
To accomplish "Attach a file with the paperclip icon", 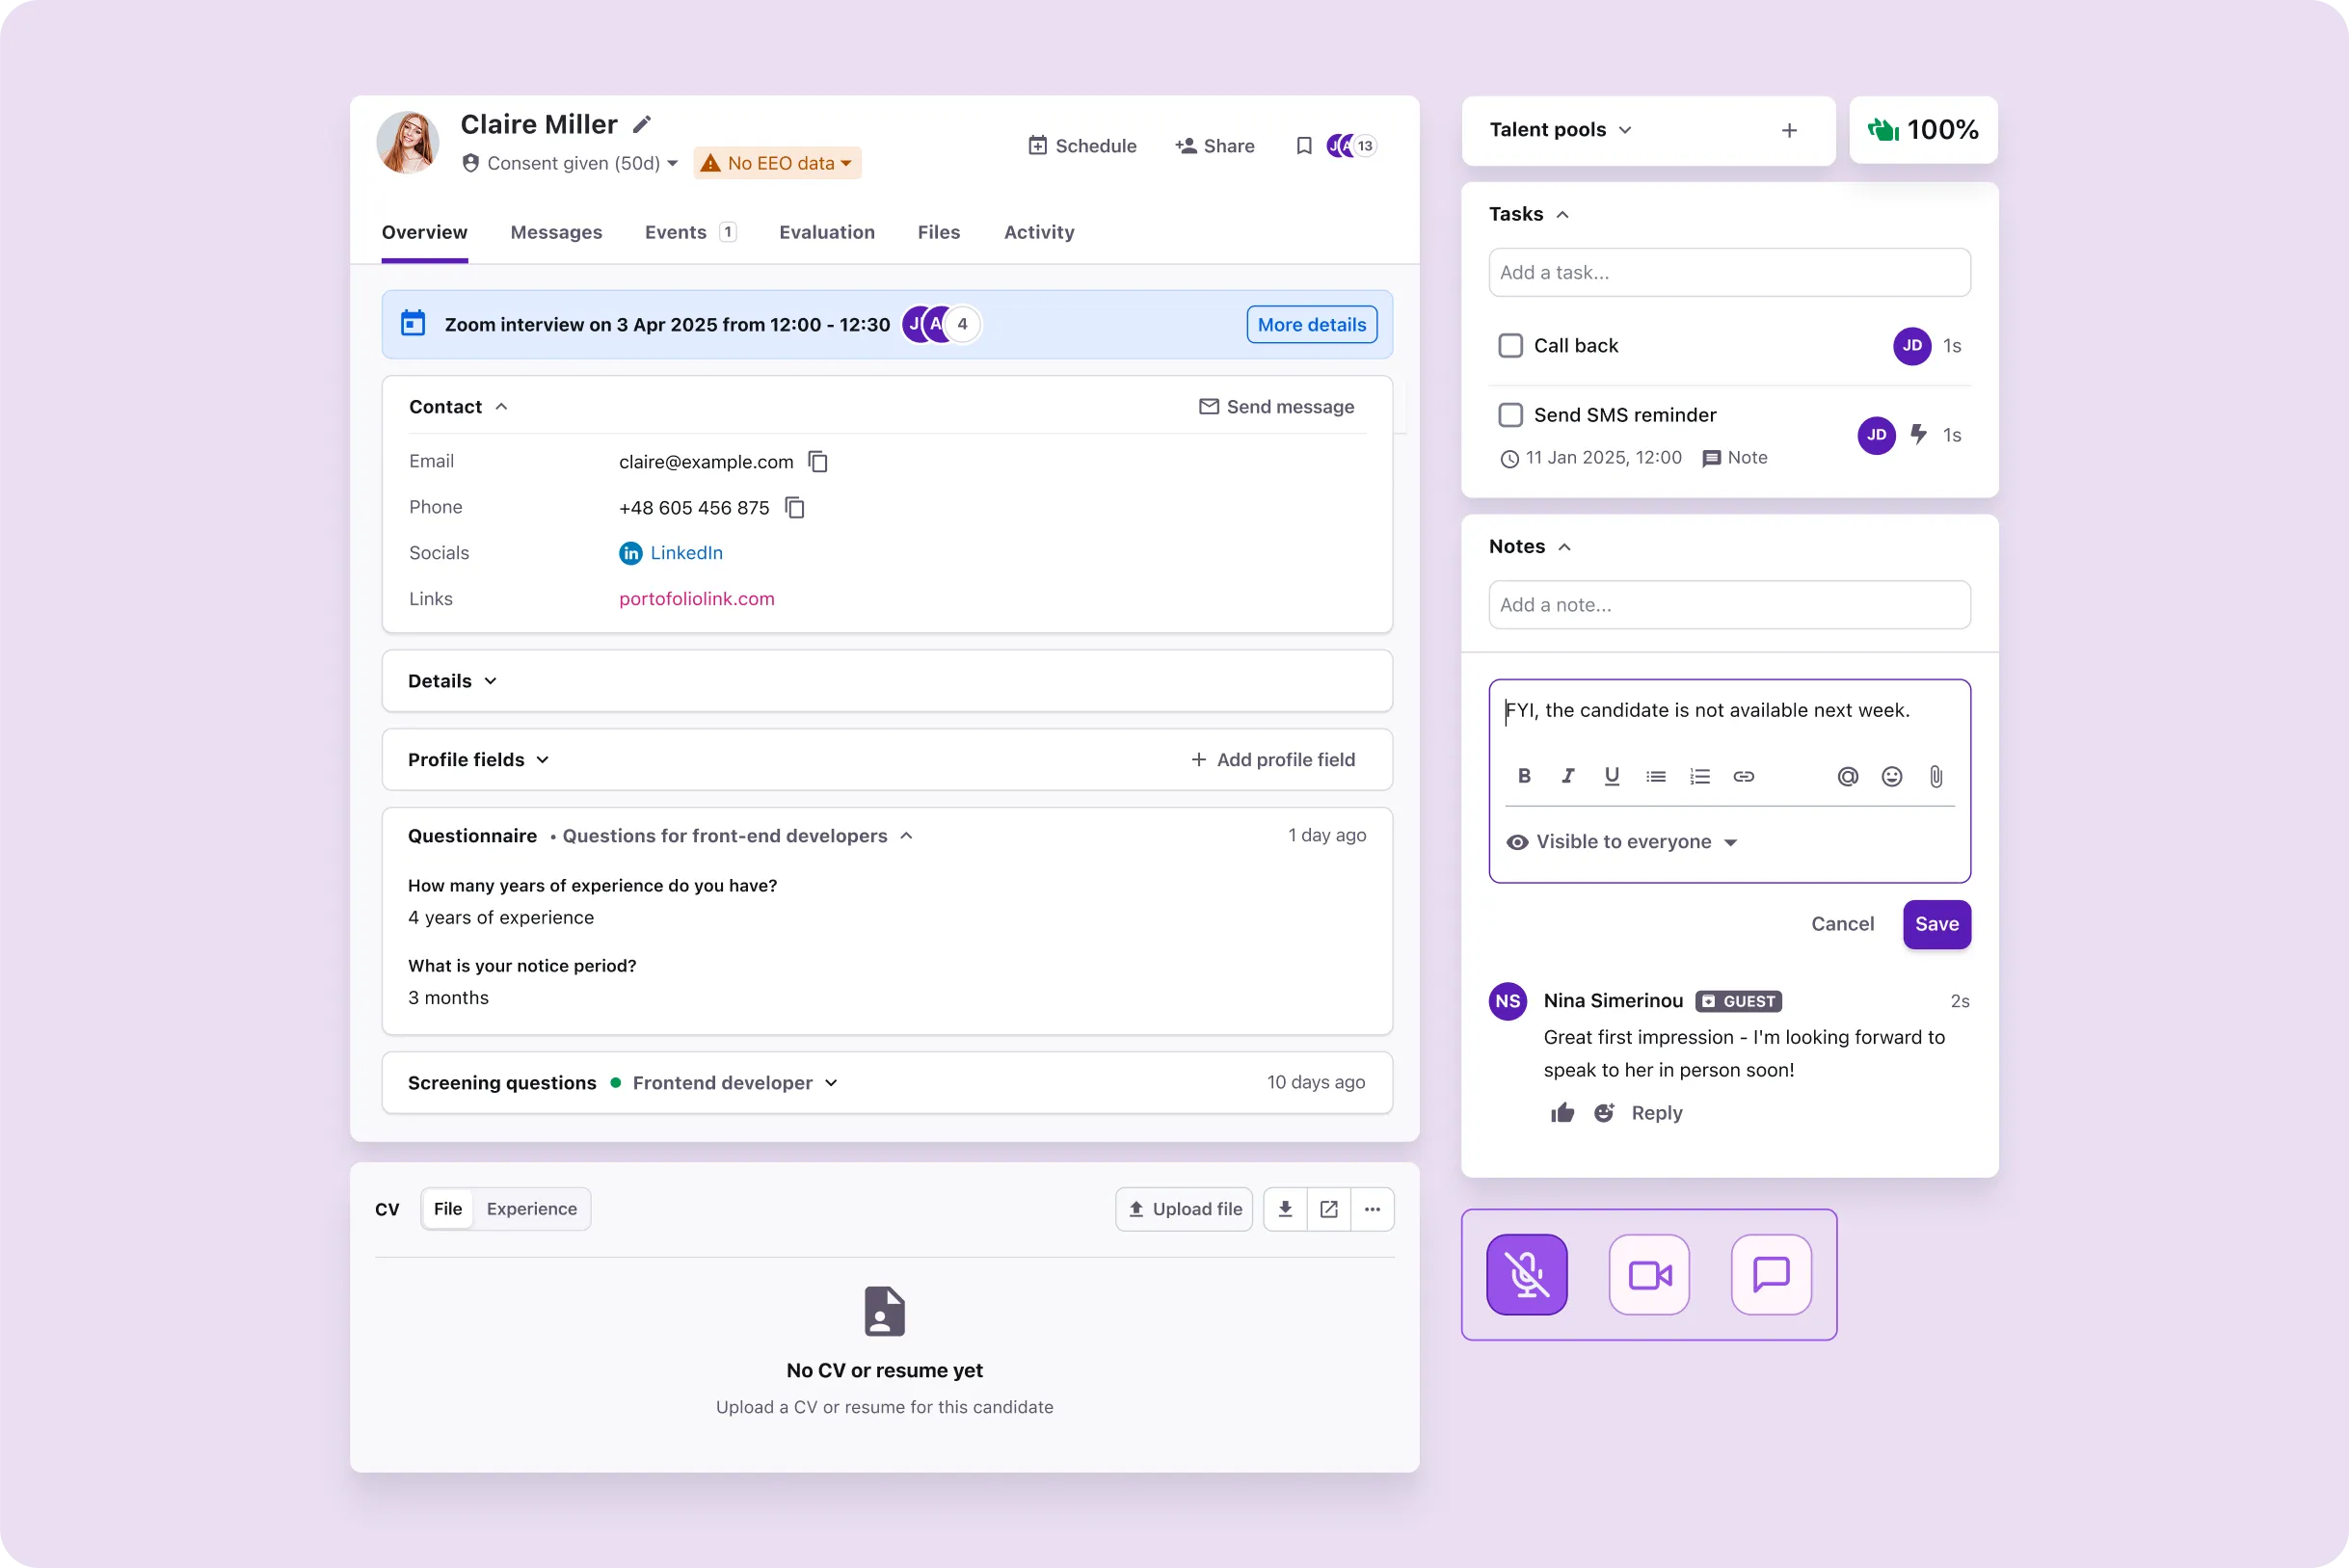I will pyautogui.click(x=1936, y=777).
